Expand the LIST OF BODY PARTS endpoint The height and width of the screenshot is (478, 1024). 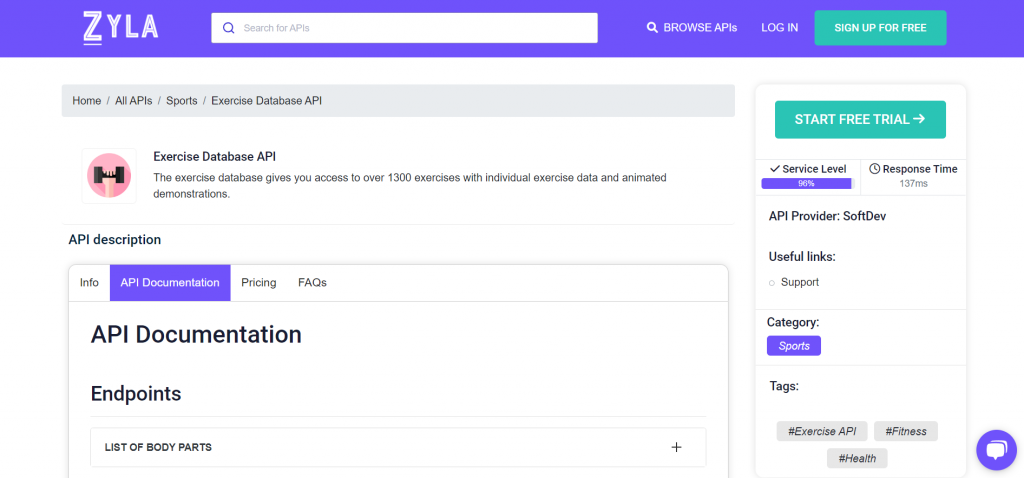pyautogui.click(x=398, y=447)
